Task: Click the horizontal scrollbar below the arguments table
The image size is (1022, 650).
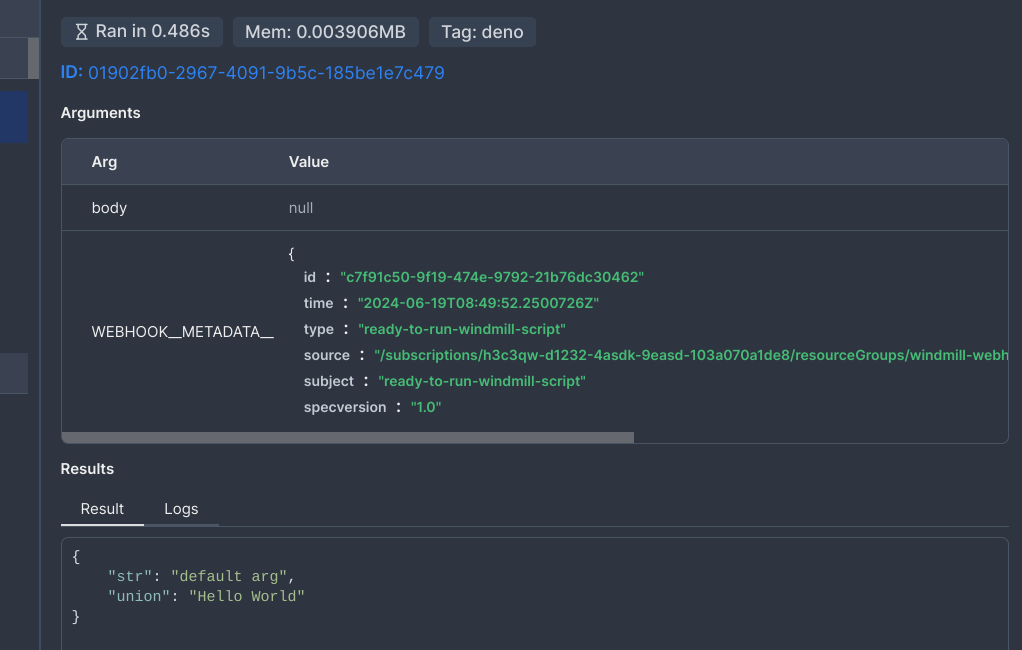Action: pos(348,436)
